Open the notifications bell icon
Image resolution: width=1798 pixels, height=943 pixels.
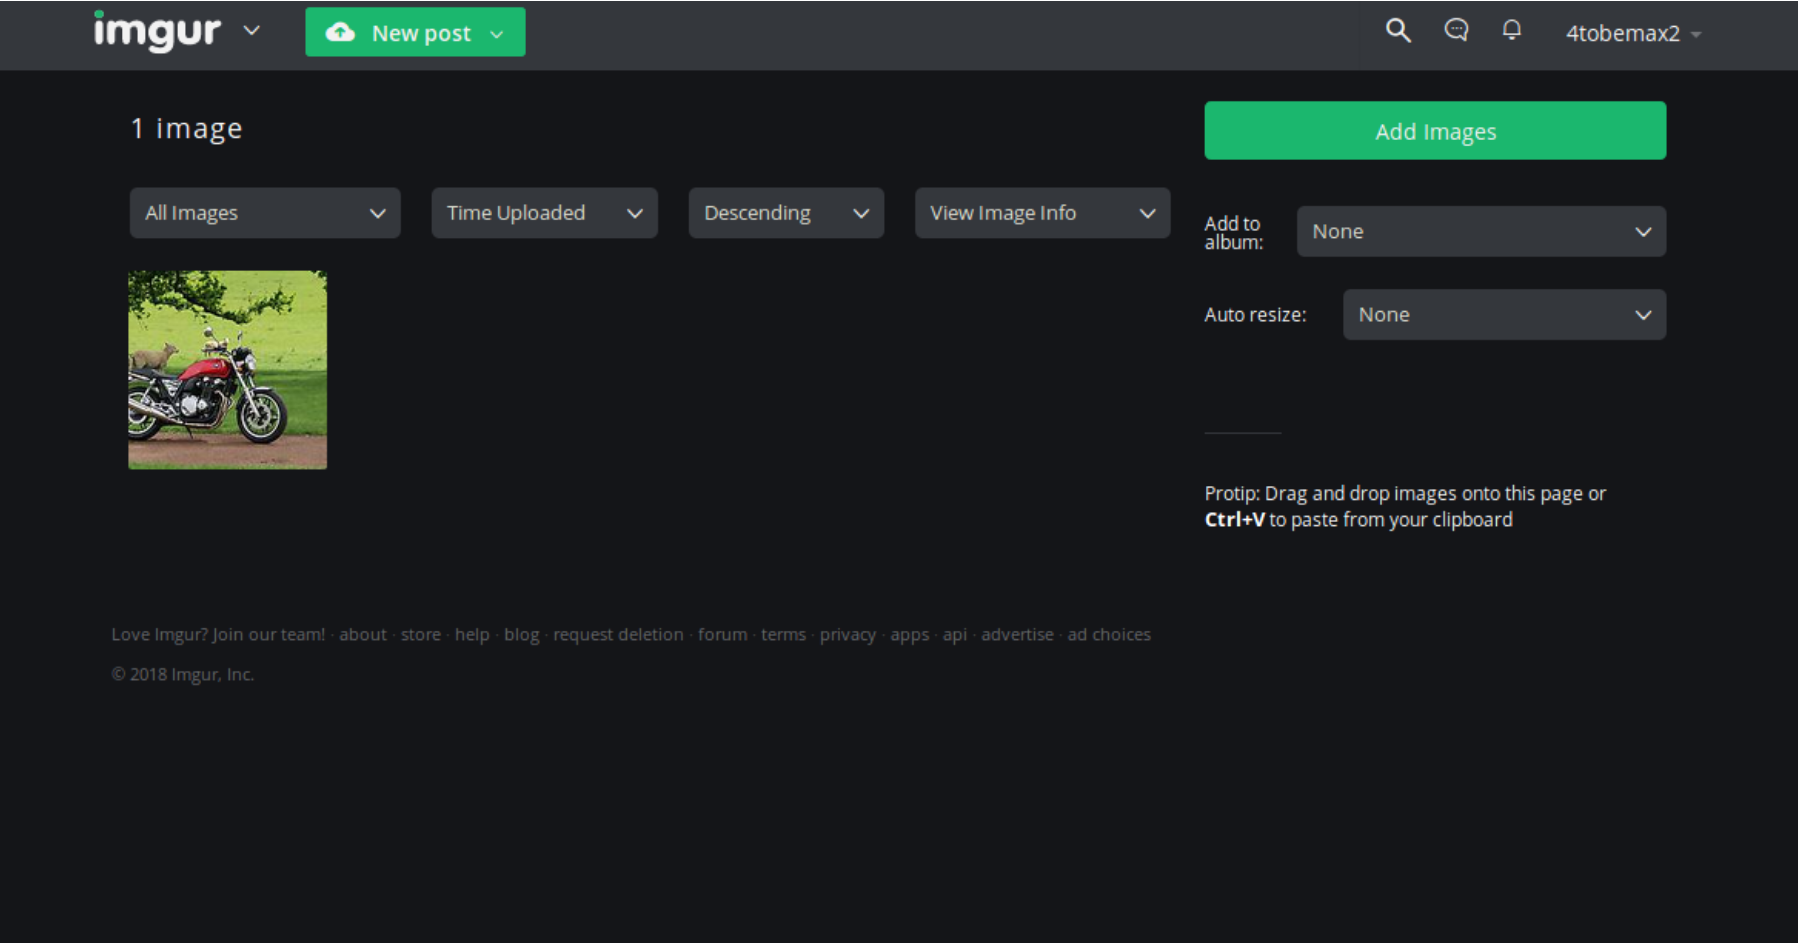[1512, 30]
